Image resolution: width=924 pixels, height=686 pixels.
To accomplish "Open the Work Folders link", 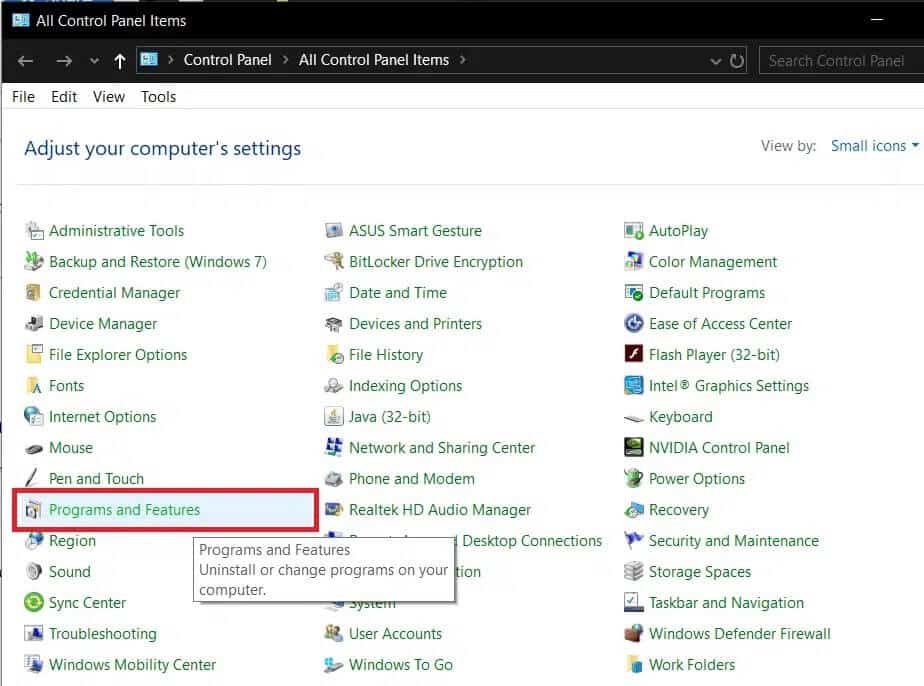I will click(x=692, y=664).
